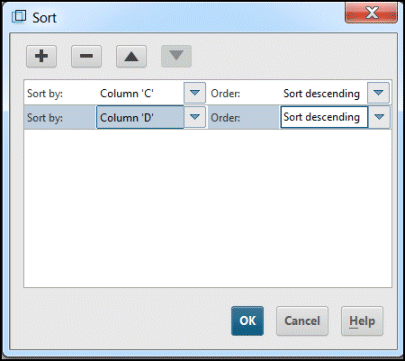Click the greyed-out move down arrow button

coord(176,56)
